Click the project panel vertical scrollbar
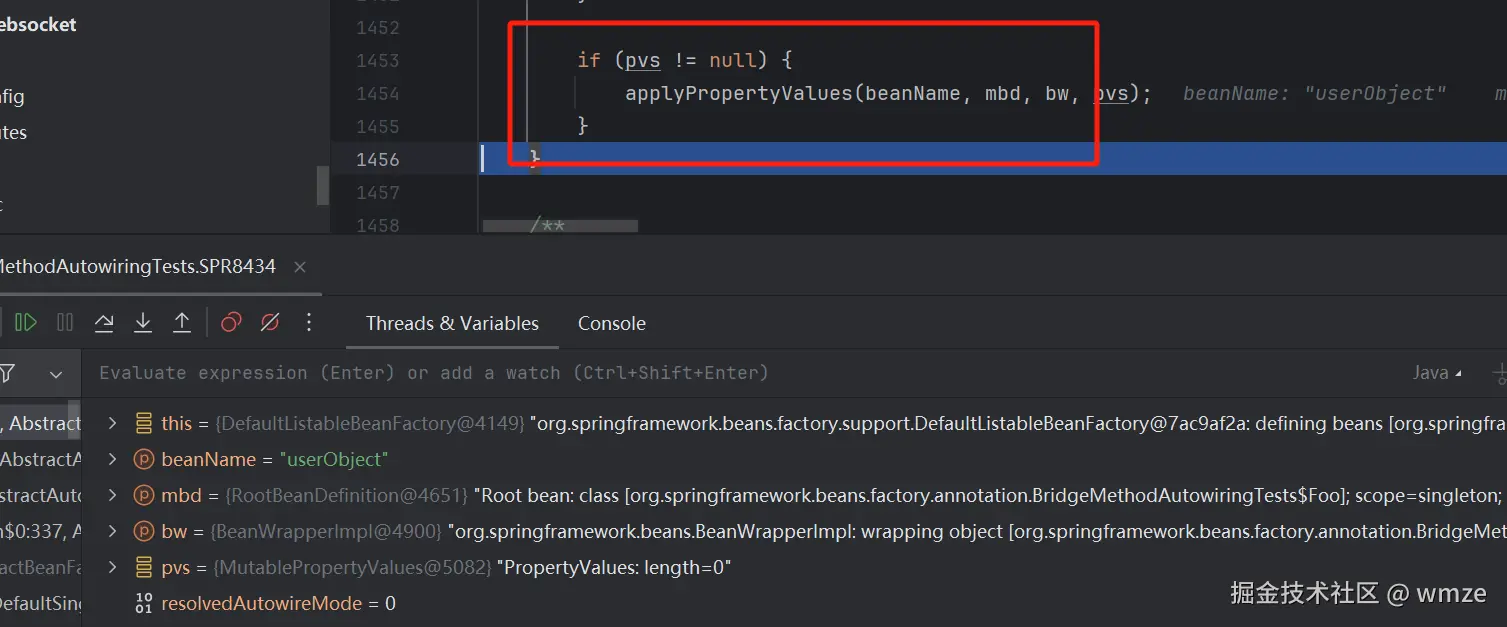1507x627 pixels. [323, 185]
